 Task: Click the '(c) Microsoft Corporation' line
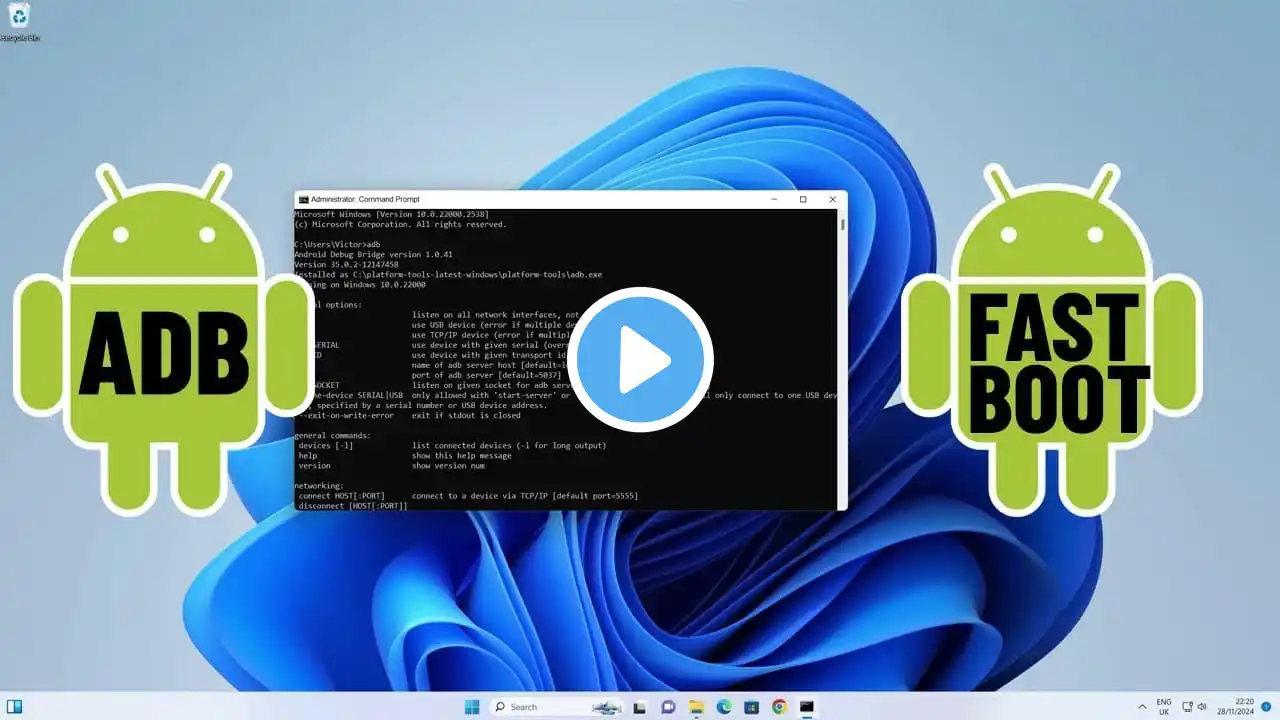(400, 225)
